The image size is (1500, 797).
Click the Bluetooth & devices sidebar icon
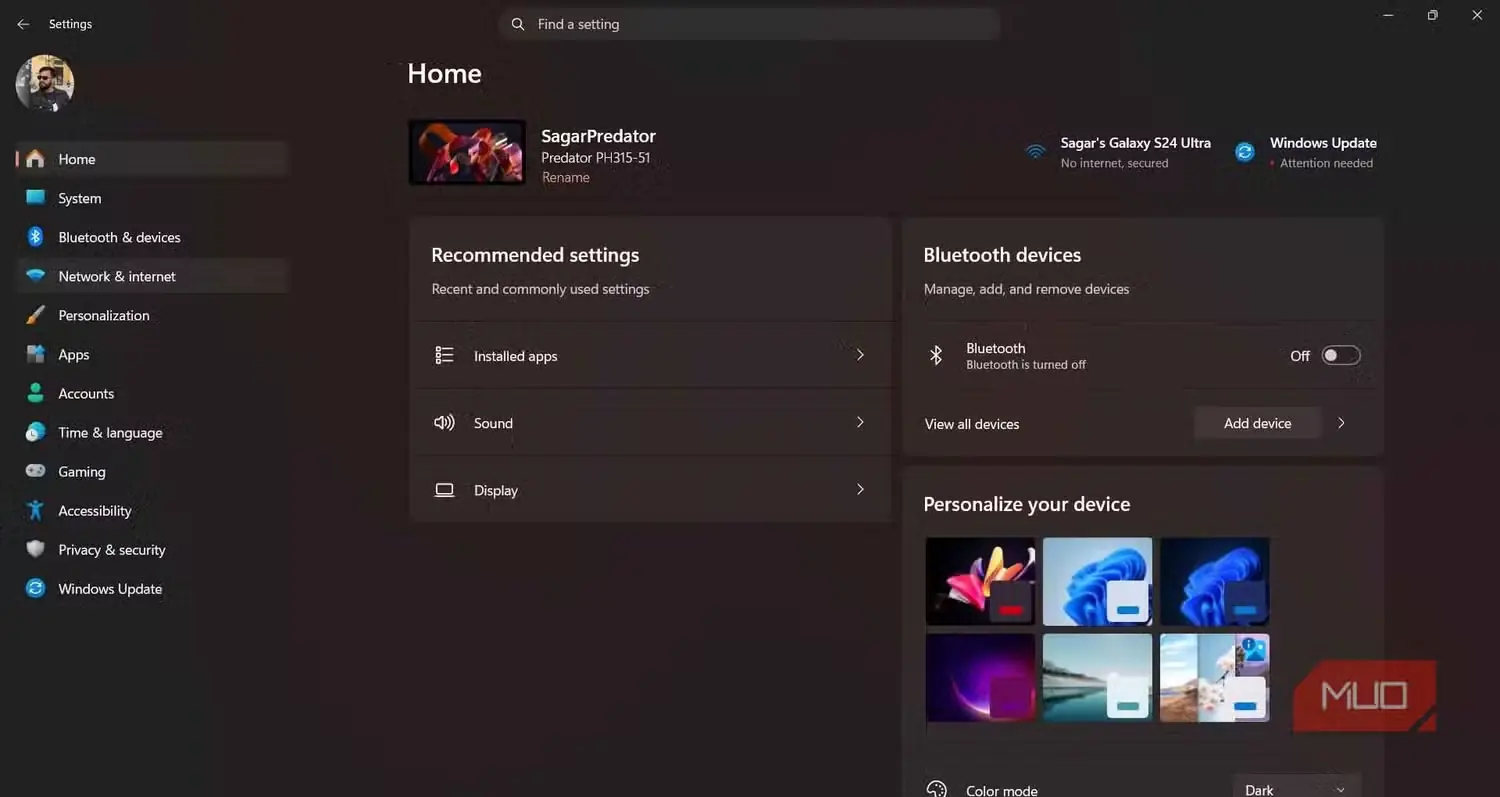[35, 237]
